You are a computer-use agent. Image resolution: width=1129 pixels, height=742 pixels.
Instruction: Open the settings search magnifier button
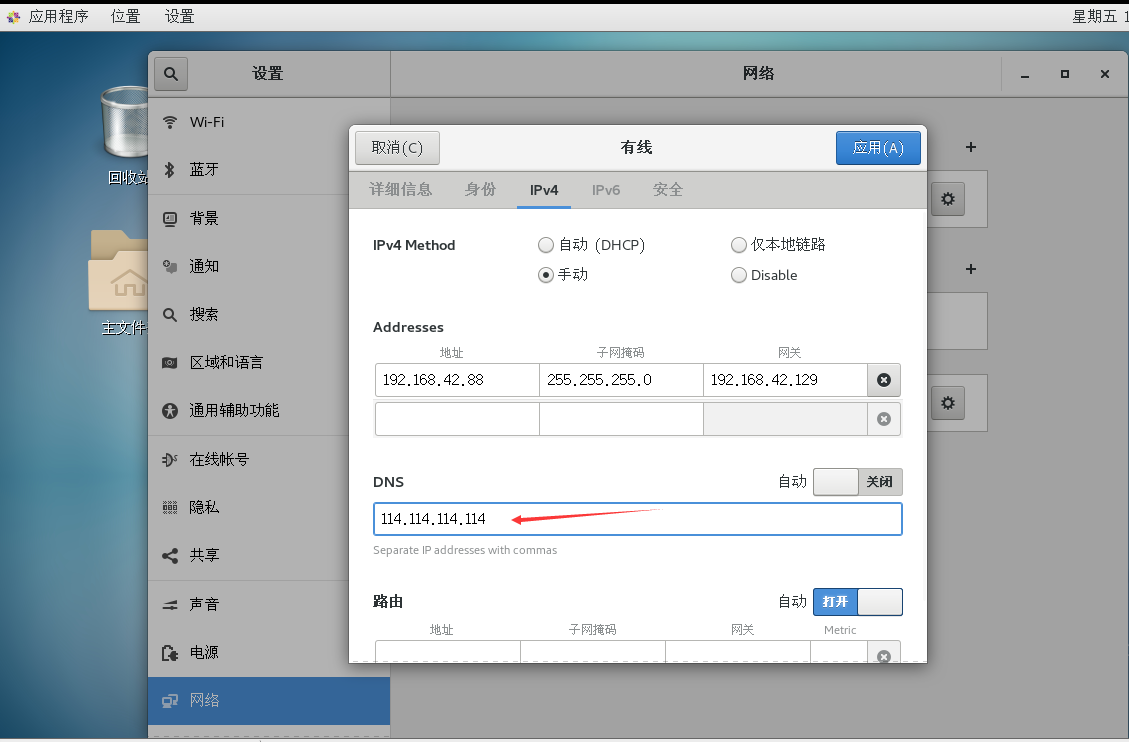coord(171,73)
